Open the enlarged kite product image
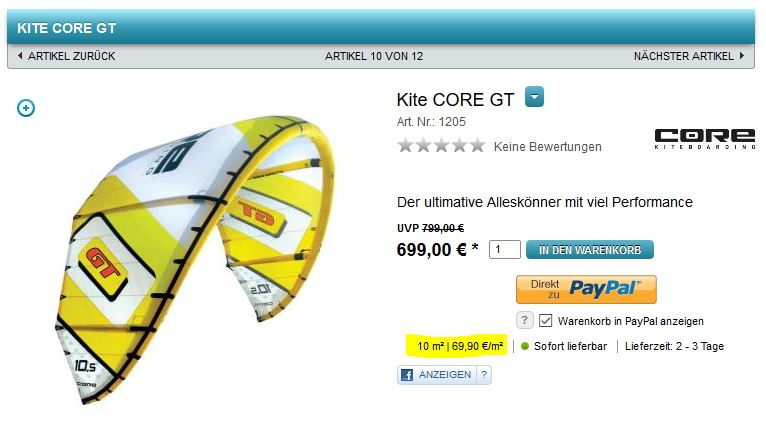 pyautogui.click(x=195, y=259)
